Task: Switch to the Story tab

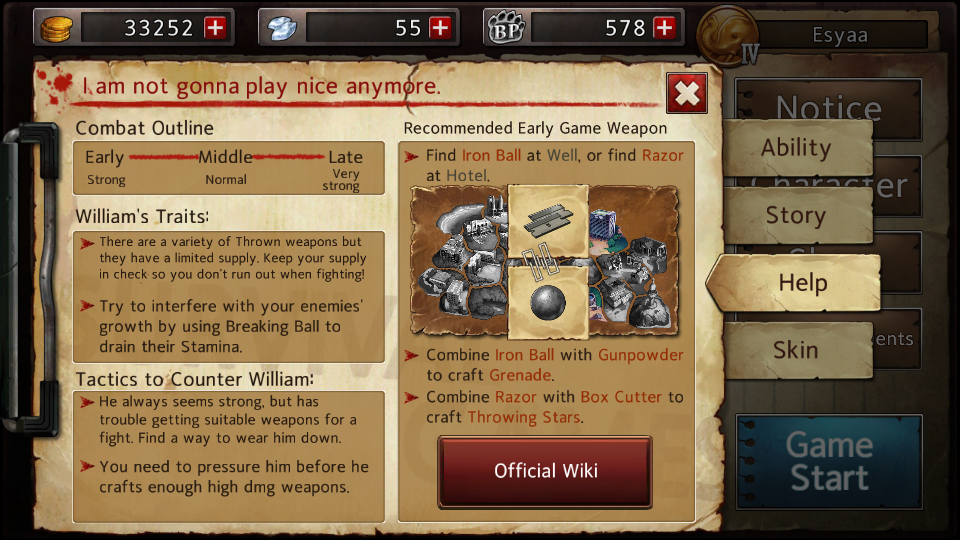Action: [797, 216]
